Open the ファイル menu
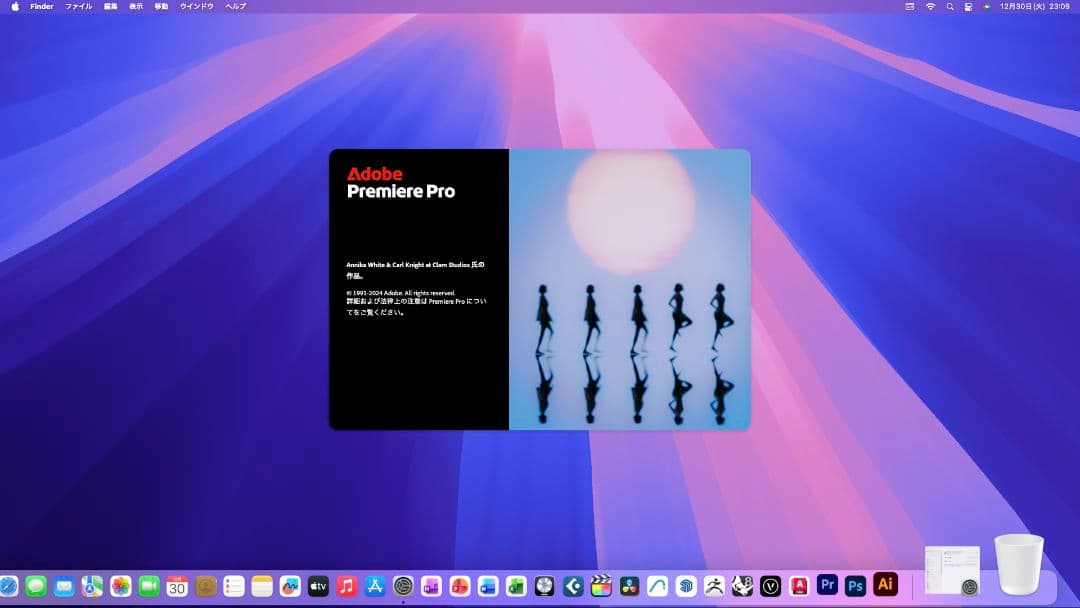1080x608 pixels. (x=78, y=6)
